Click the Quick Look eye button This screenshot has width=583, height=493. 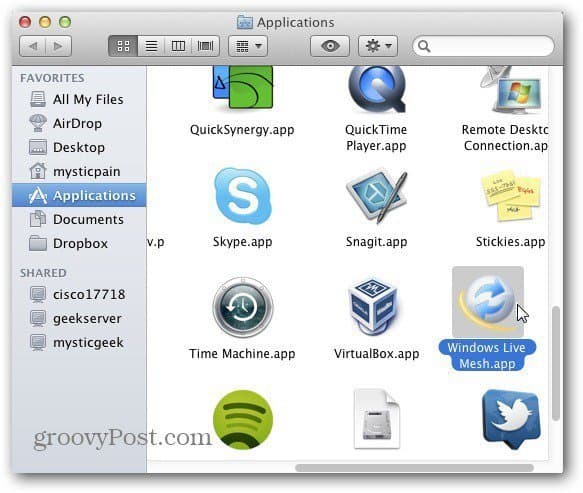coord(330,46)
